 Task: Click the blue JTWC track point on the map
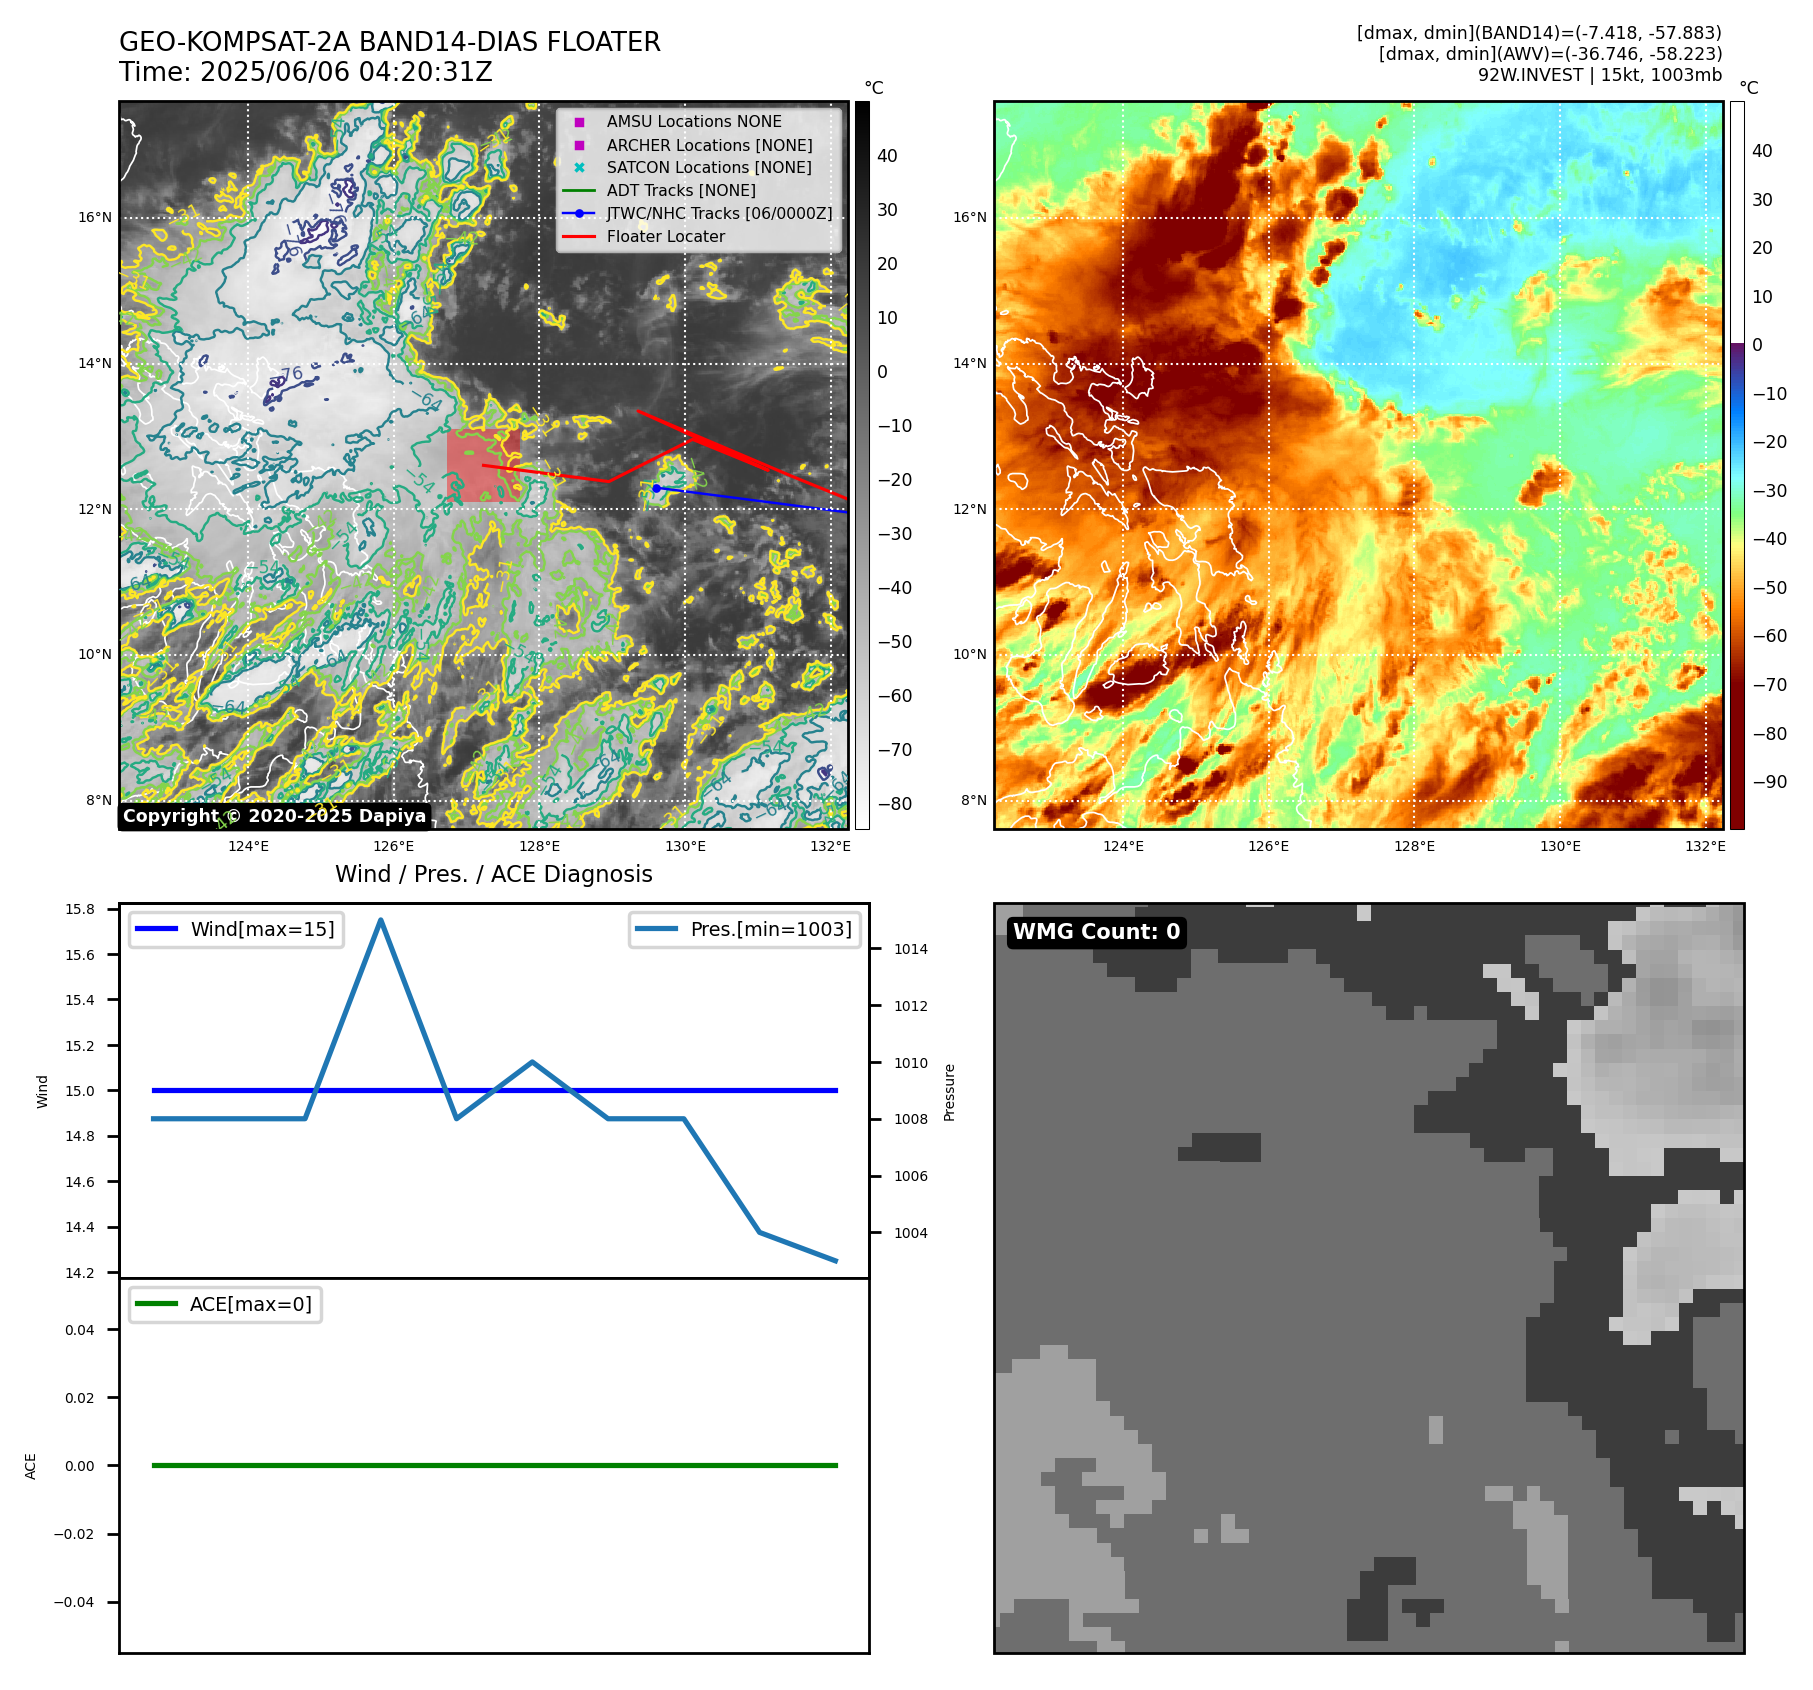pyautogui.click(x=656, y=488)
